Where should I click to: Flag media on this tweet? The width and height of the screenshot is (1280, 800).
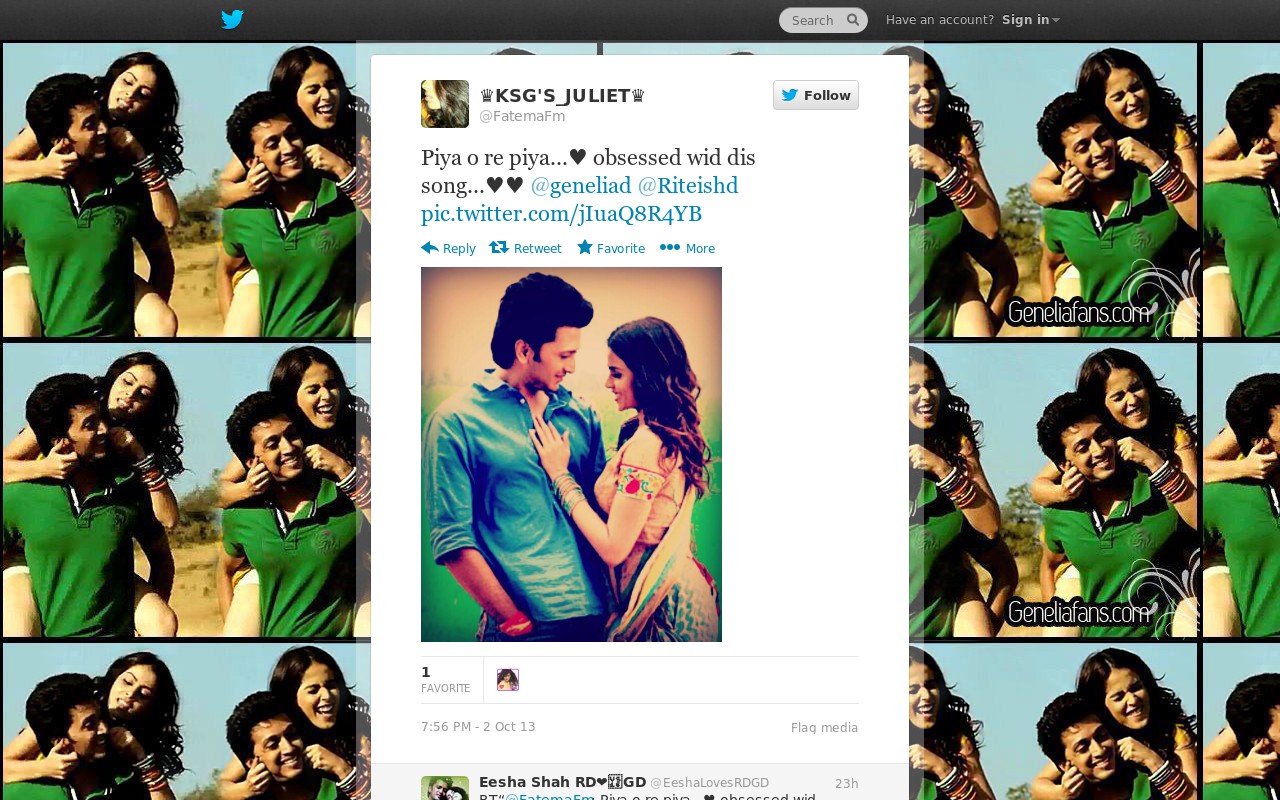(824, 728)
